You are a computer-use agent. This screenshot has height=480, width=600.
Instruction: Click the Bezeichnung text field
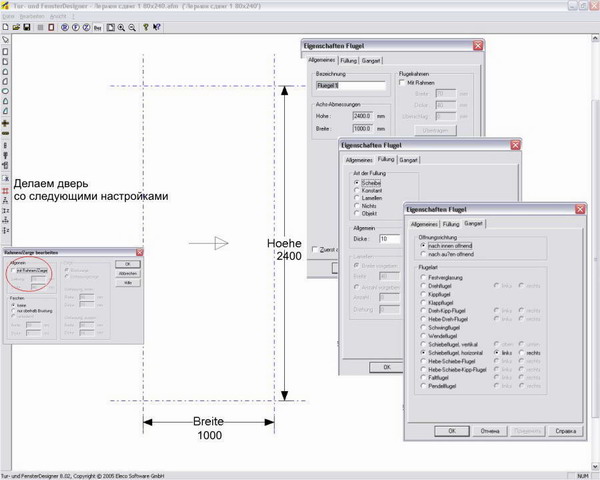(350, 87)
